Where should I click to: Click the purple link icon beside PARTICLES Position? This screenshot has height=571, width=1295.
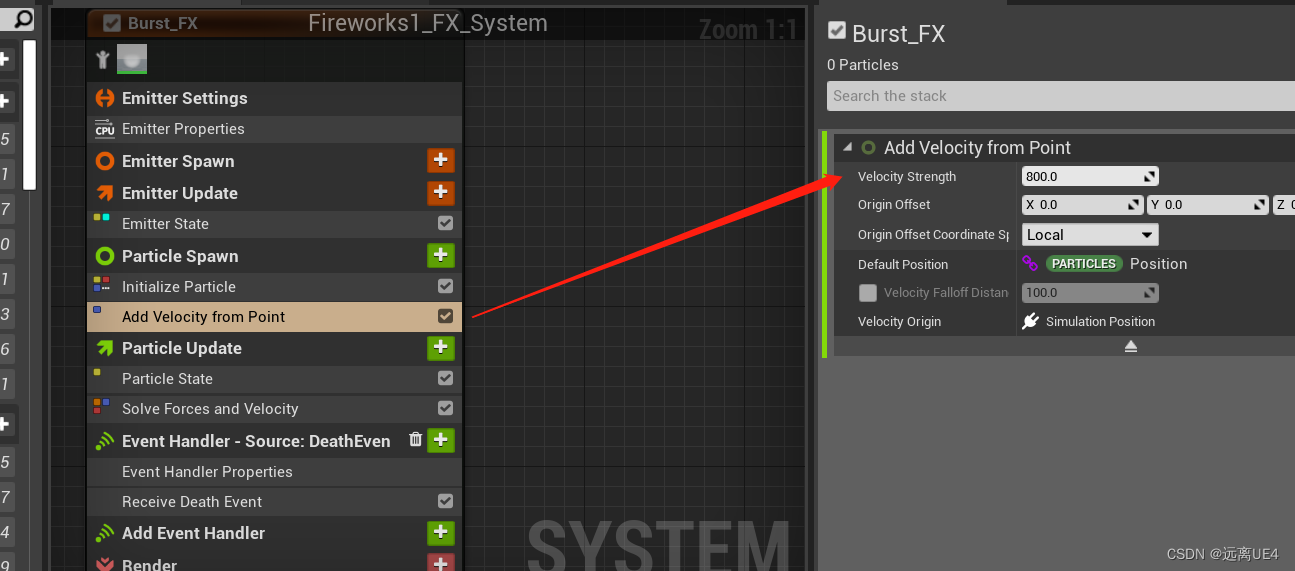click(x=1030, y=264)
